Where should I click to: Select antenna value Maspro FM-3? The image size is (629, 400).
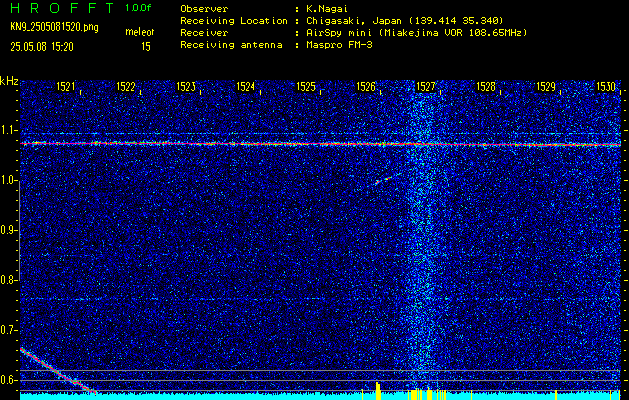(340, 45)
